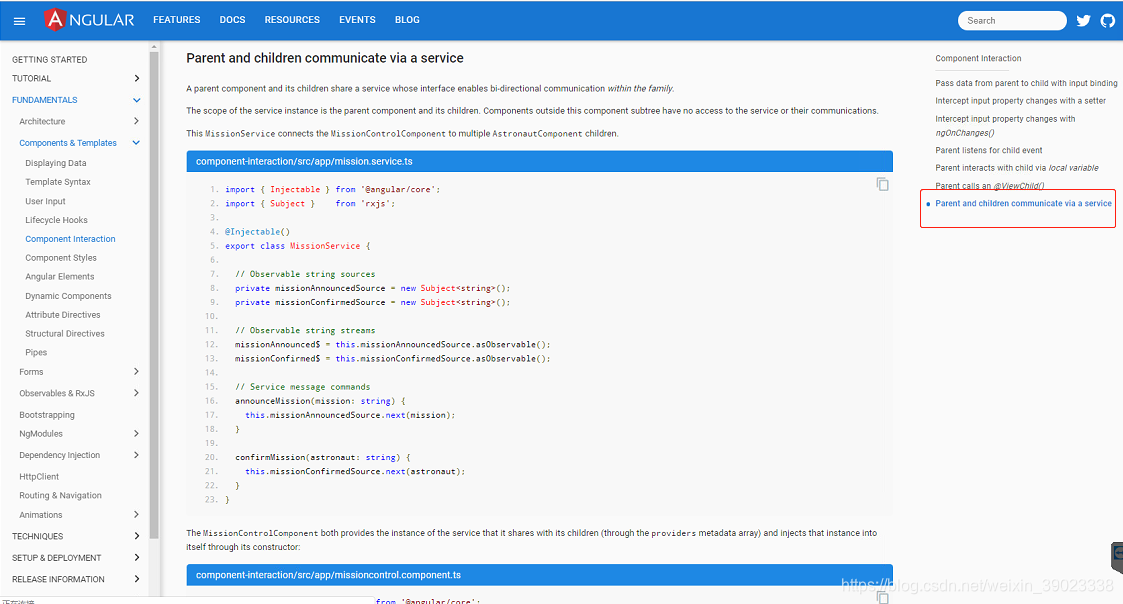This screenshot has height=604, width=1123.
Task: Open Template Syntax in sidebar
Action: [58, 182]
